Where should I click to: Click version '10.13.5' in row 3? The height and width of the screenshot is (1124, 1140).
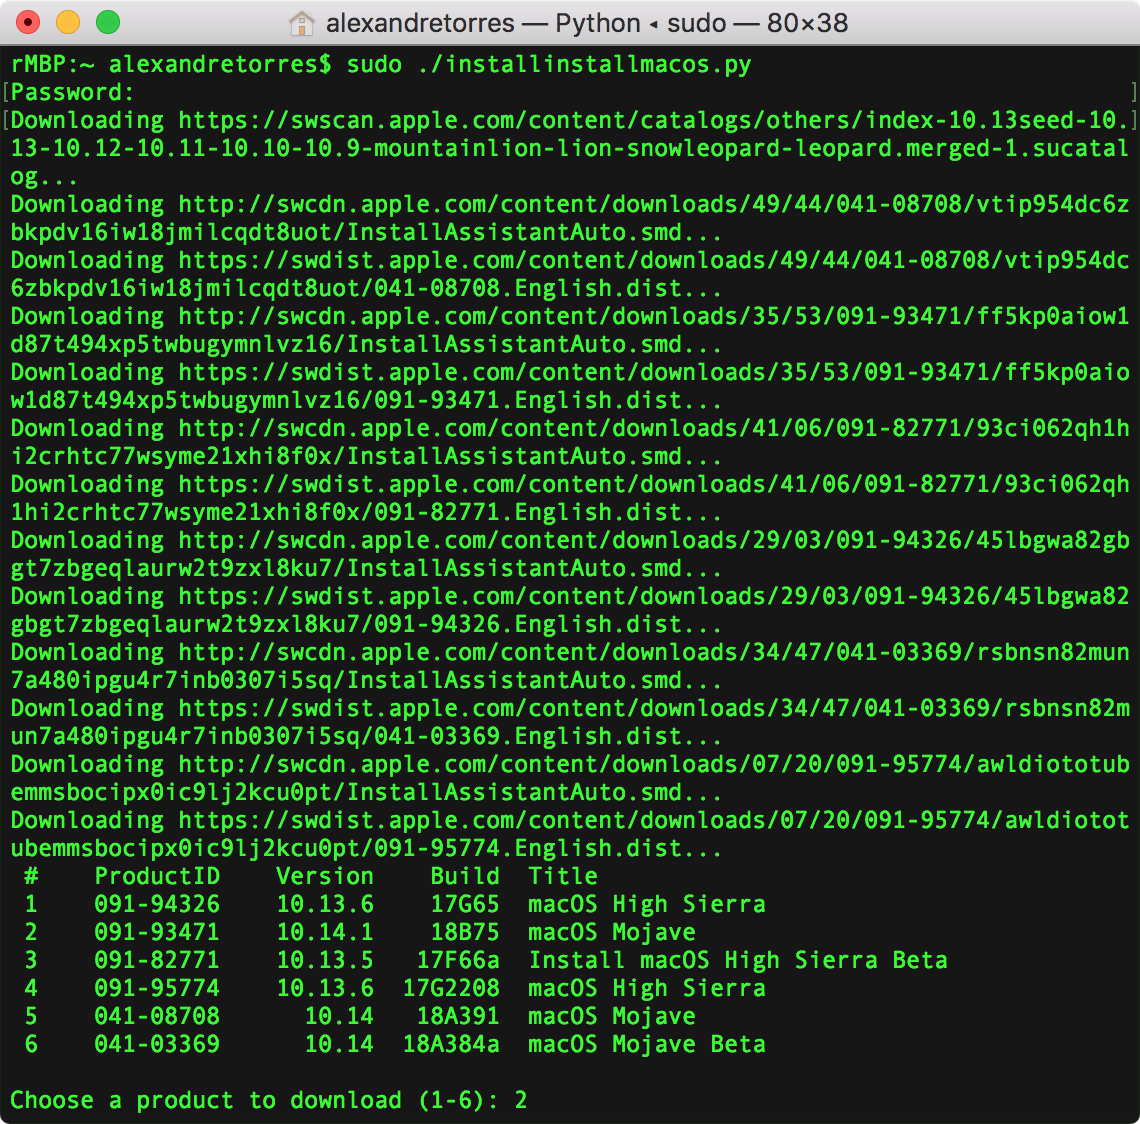325,960
